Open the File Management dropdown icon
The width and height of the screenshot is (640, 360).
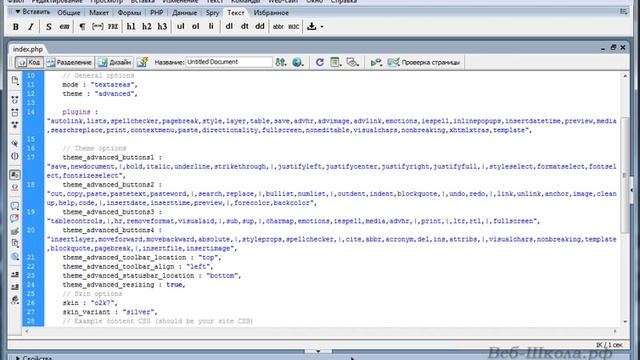(281, 62)
